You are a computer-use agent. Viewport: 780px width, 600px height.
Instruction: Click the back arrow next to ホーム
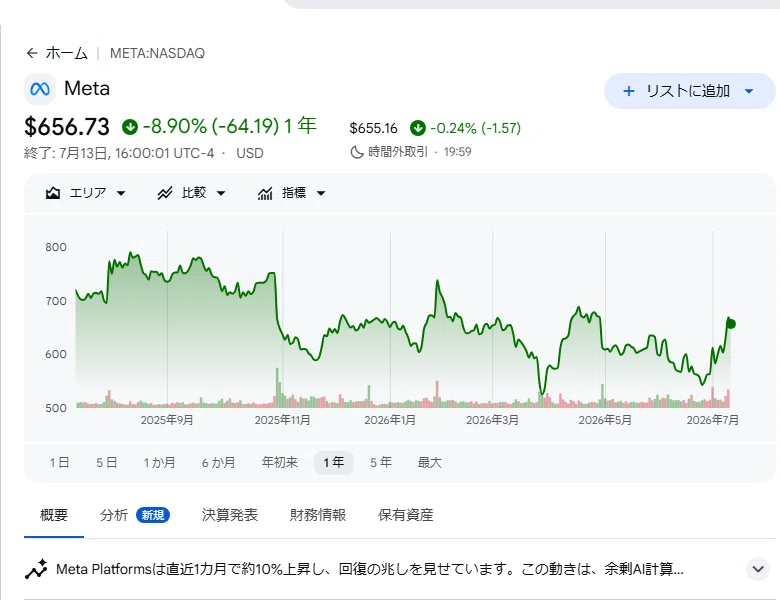coord(32,53)
